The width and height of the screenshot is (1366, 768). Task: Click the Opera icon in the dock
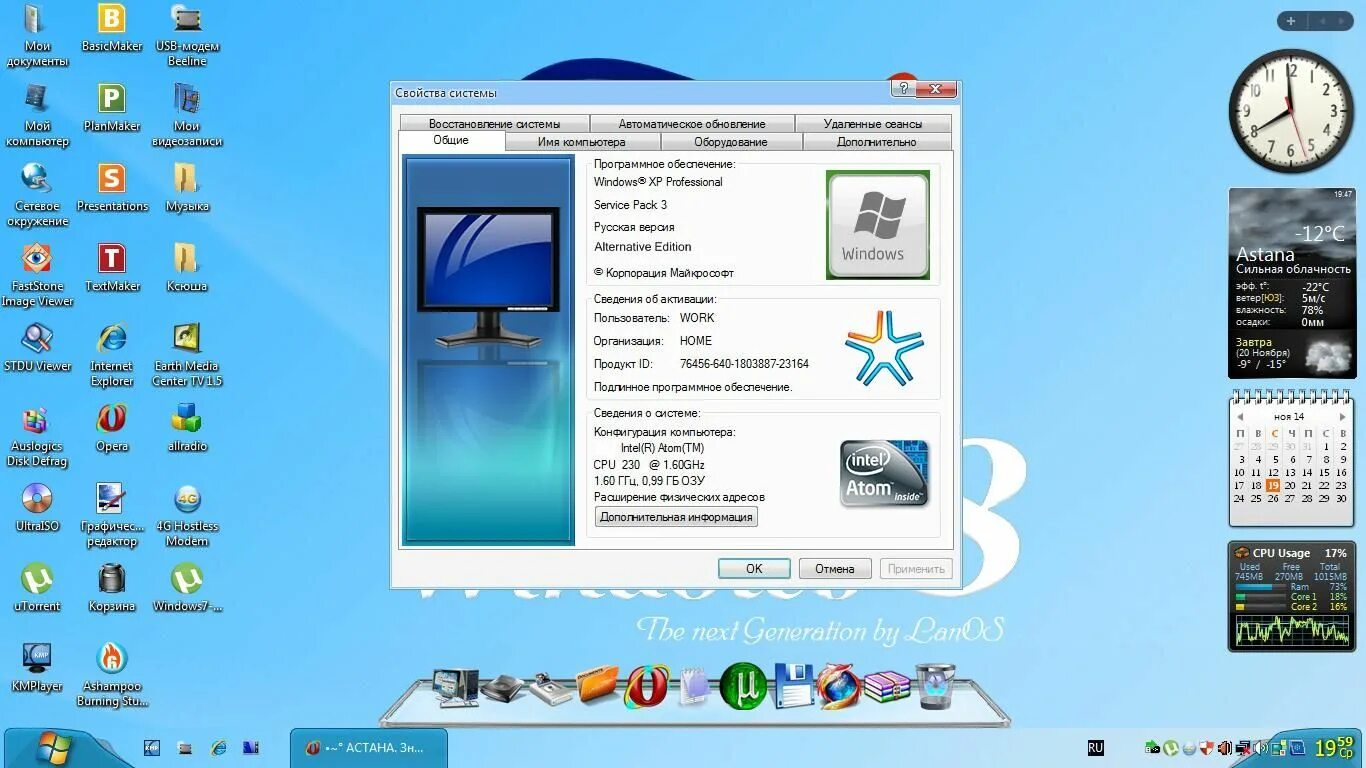647,686
